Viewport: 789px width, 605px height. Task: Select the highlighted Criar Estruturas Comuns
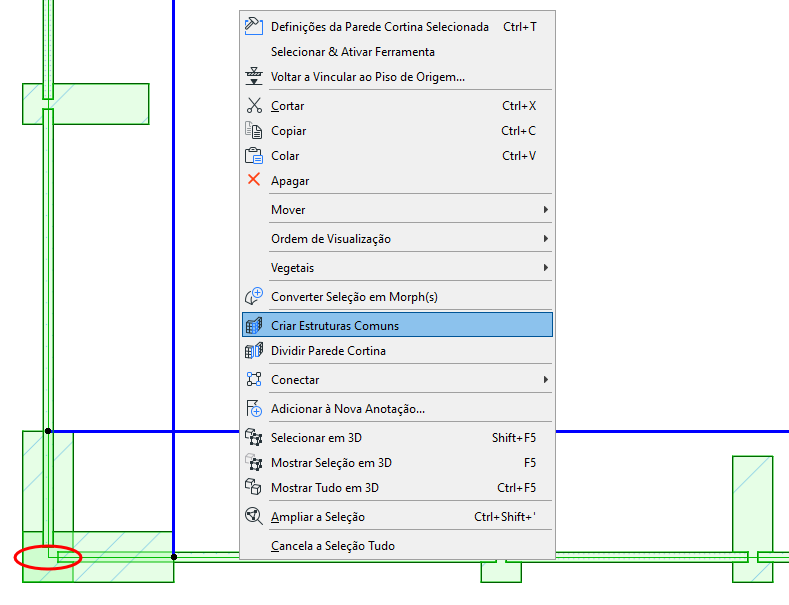[397, 326]
